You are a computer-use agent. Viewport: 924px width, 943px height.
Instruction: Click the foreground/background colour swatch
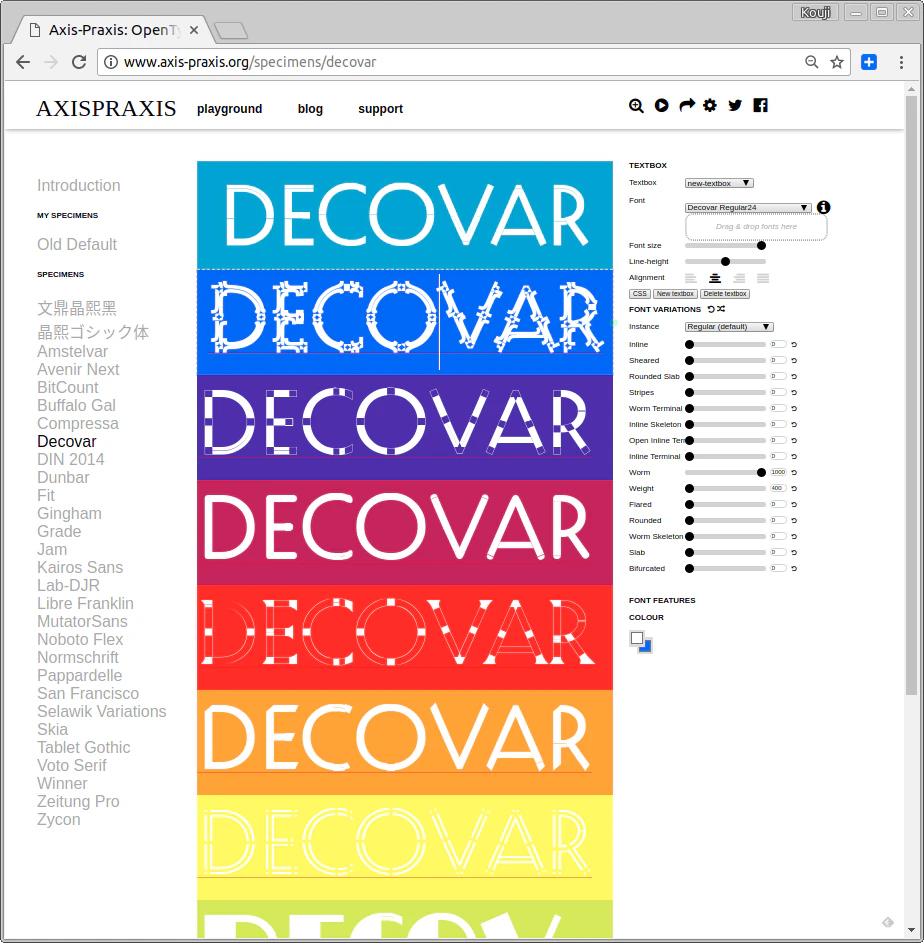tap(641, 642)
